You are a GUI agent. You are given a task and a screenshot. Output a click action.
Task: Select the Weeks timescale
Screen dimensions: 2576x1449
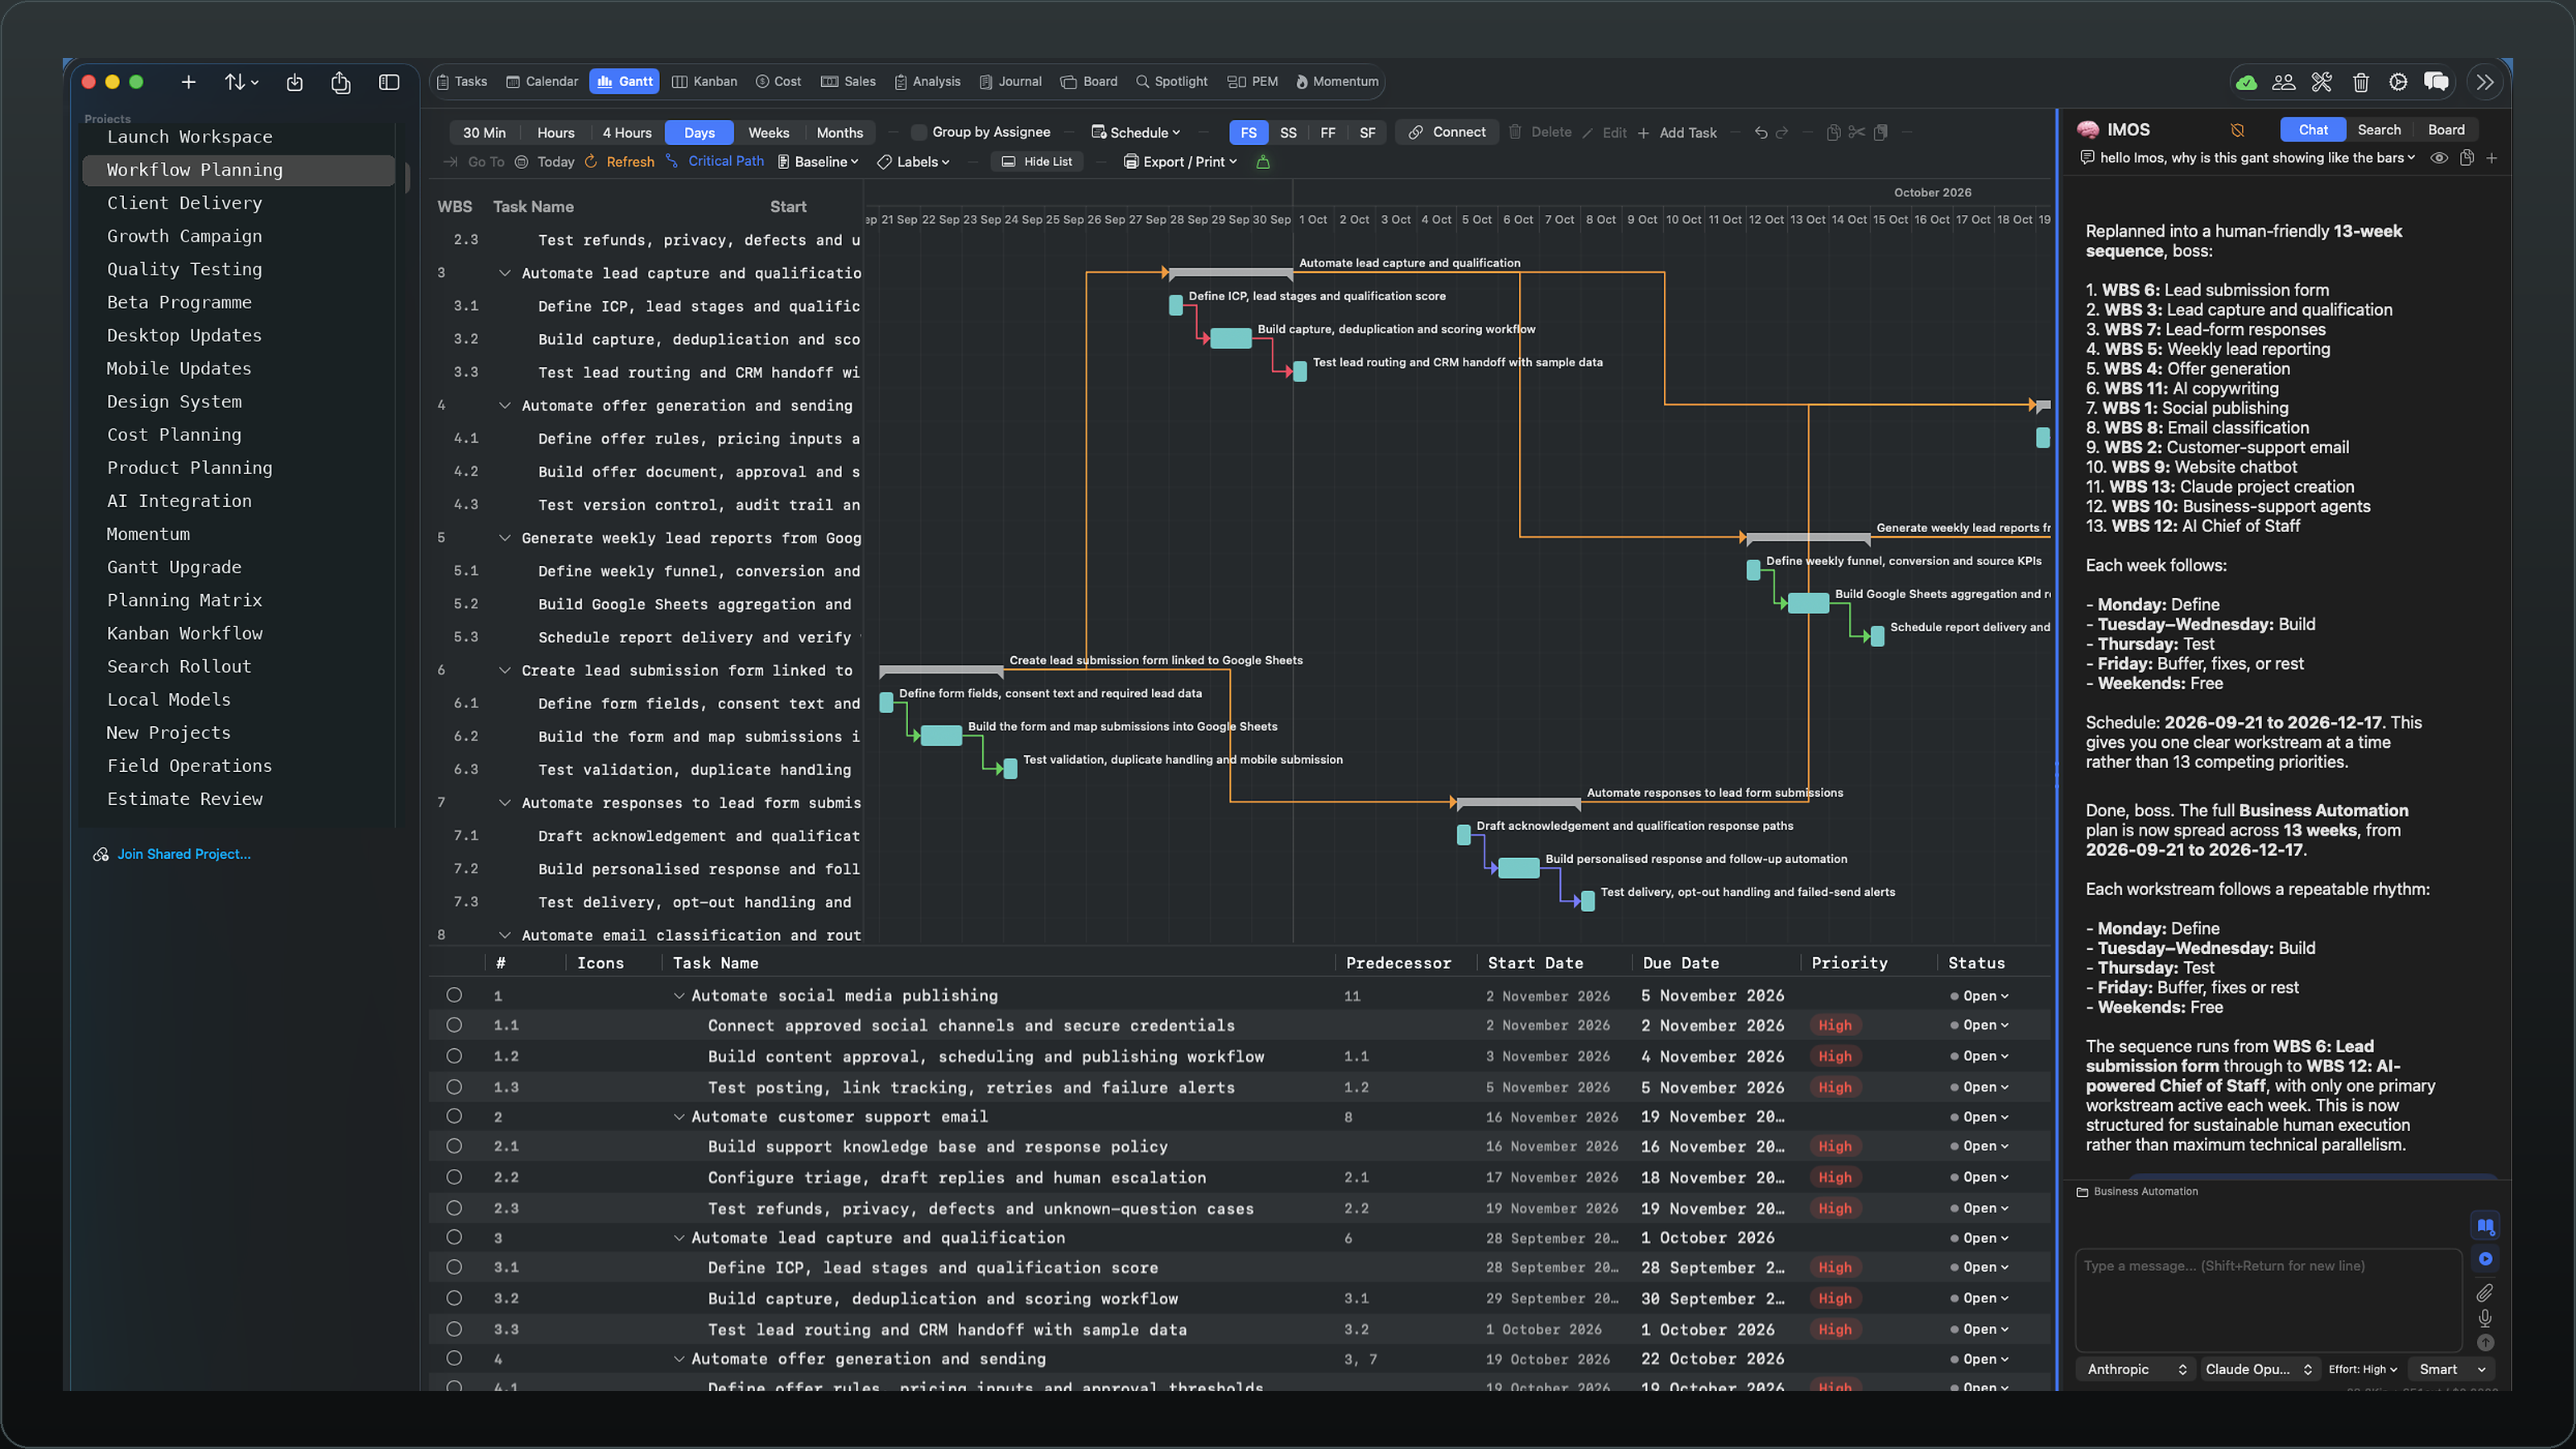768,132
